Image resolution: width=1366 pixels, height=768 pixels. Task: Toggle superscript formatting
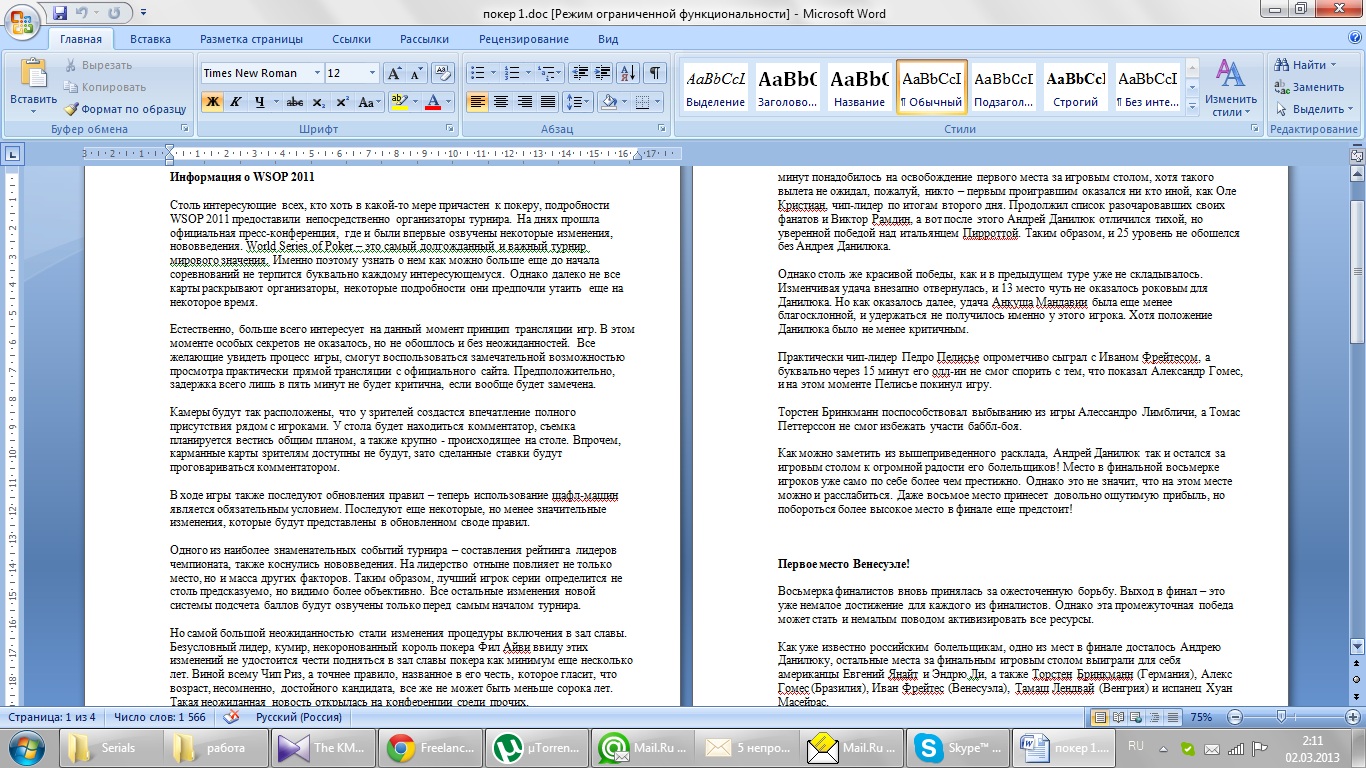pos(342,102)
